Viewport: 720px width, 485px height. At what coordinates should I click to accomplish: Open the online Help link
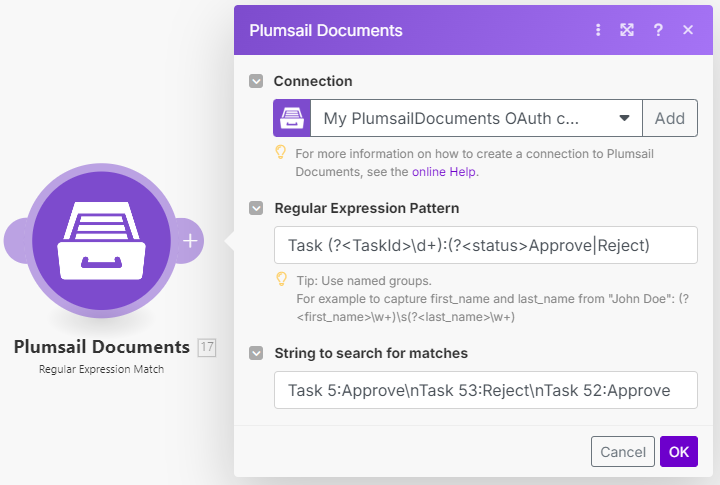(444, 172)
